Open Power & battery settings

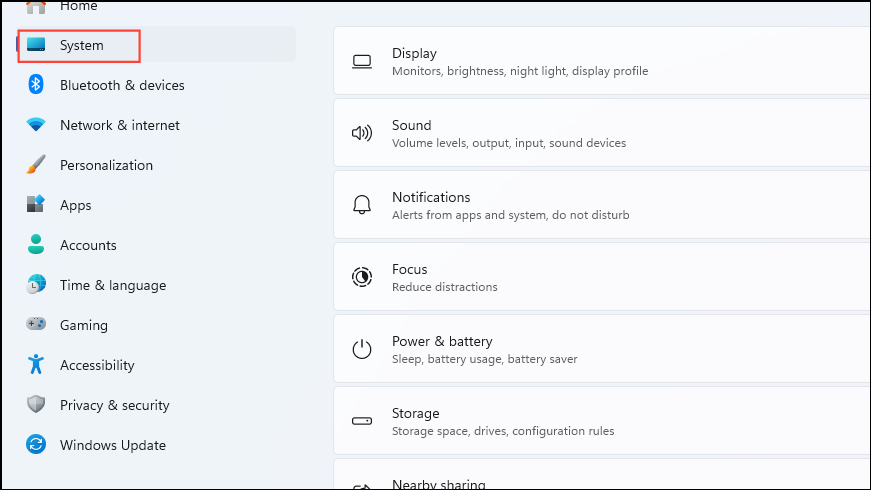[600, 349]
